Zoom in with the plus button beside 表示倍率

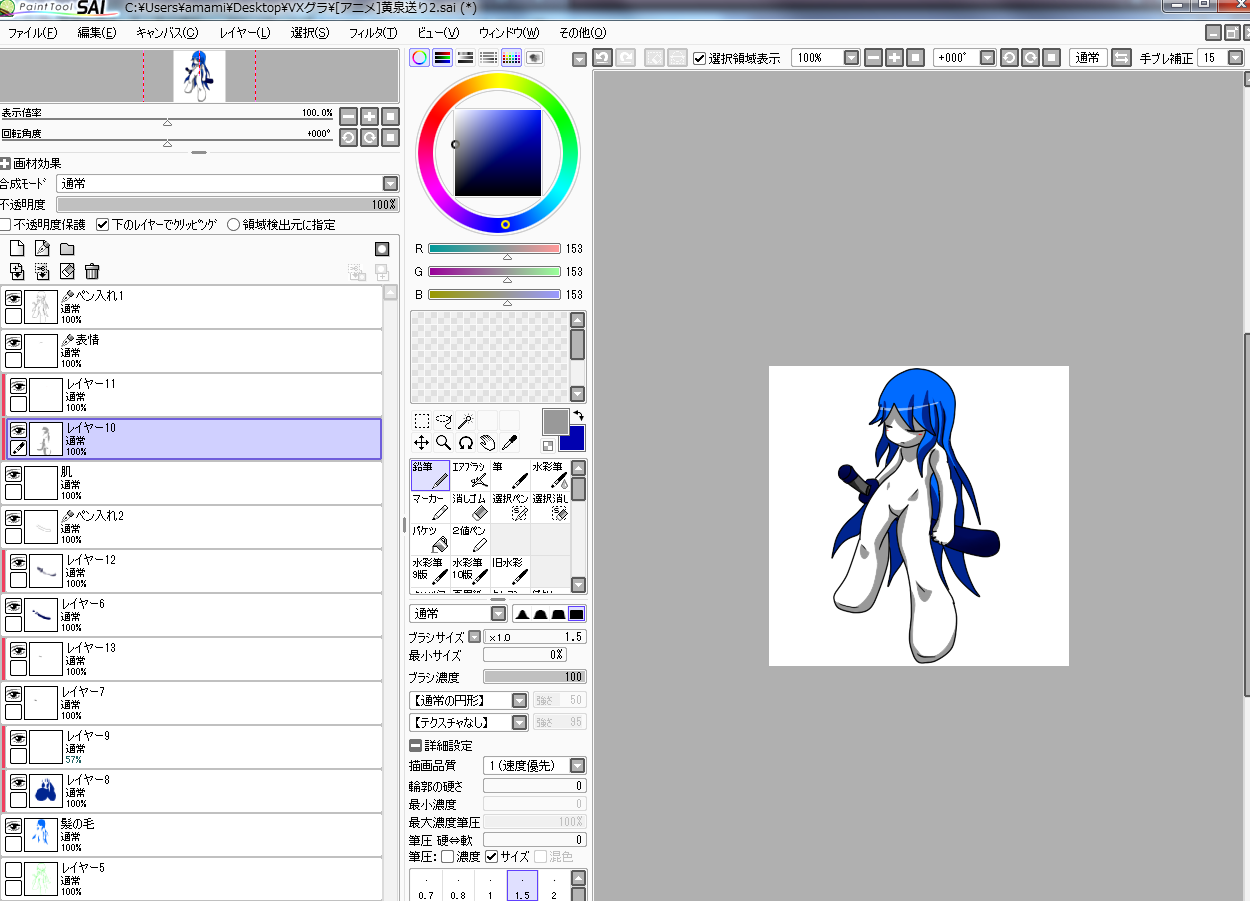coord(369,116)
